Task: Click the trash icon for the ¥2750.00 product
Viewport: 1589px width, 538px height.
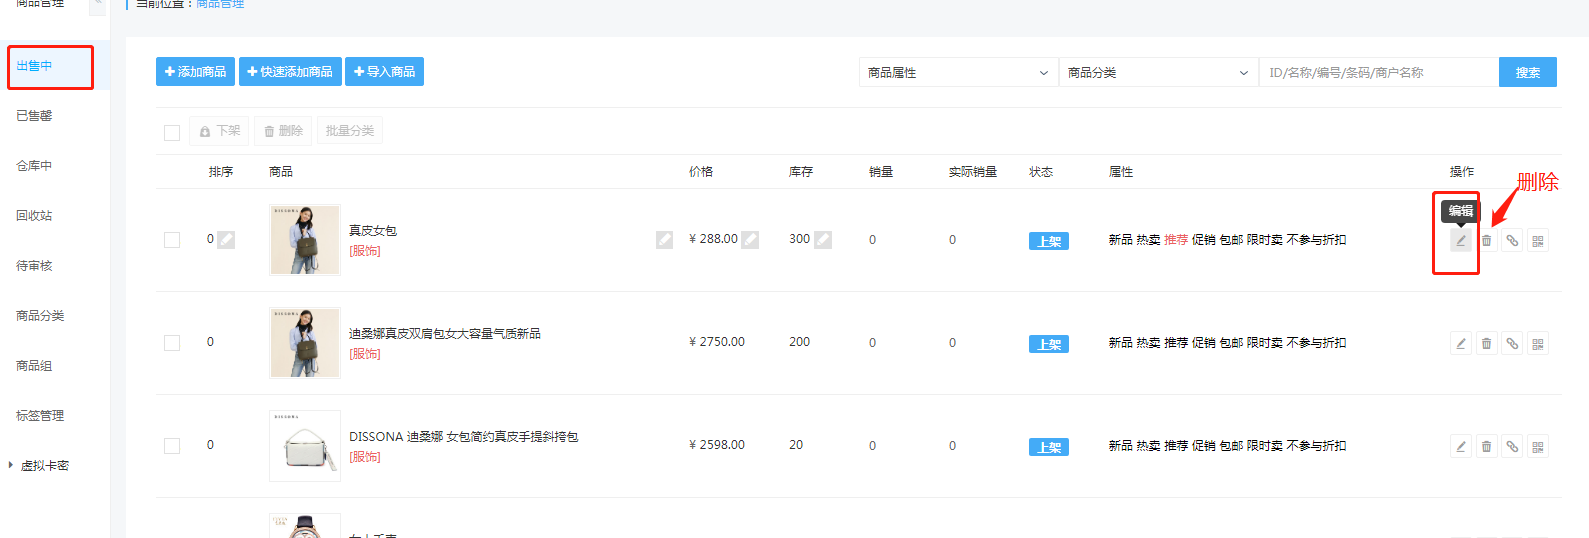Action: [1487, 344]
